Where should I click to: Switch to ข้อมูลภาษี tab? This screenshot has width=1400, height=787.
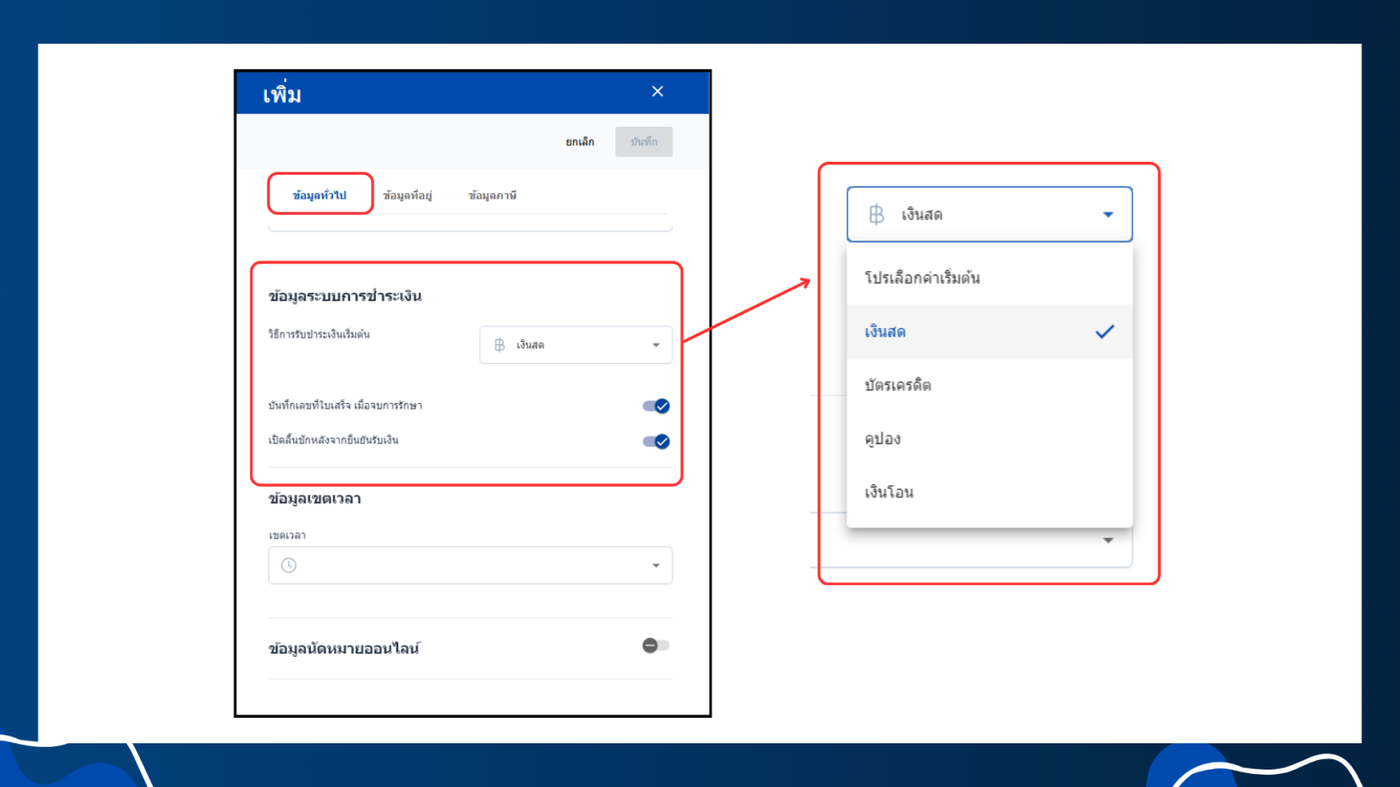coord(492,196)
